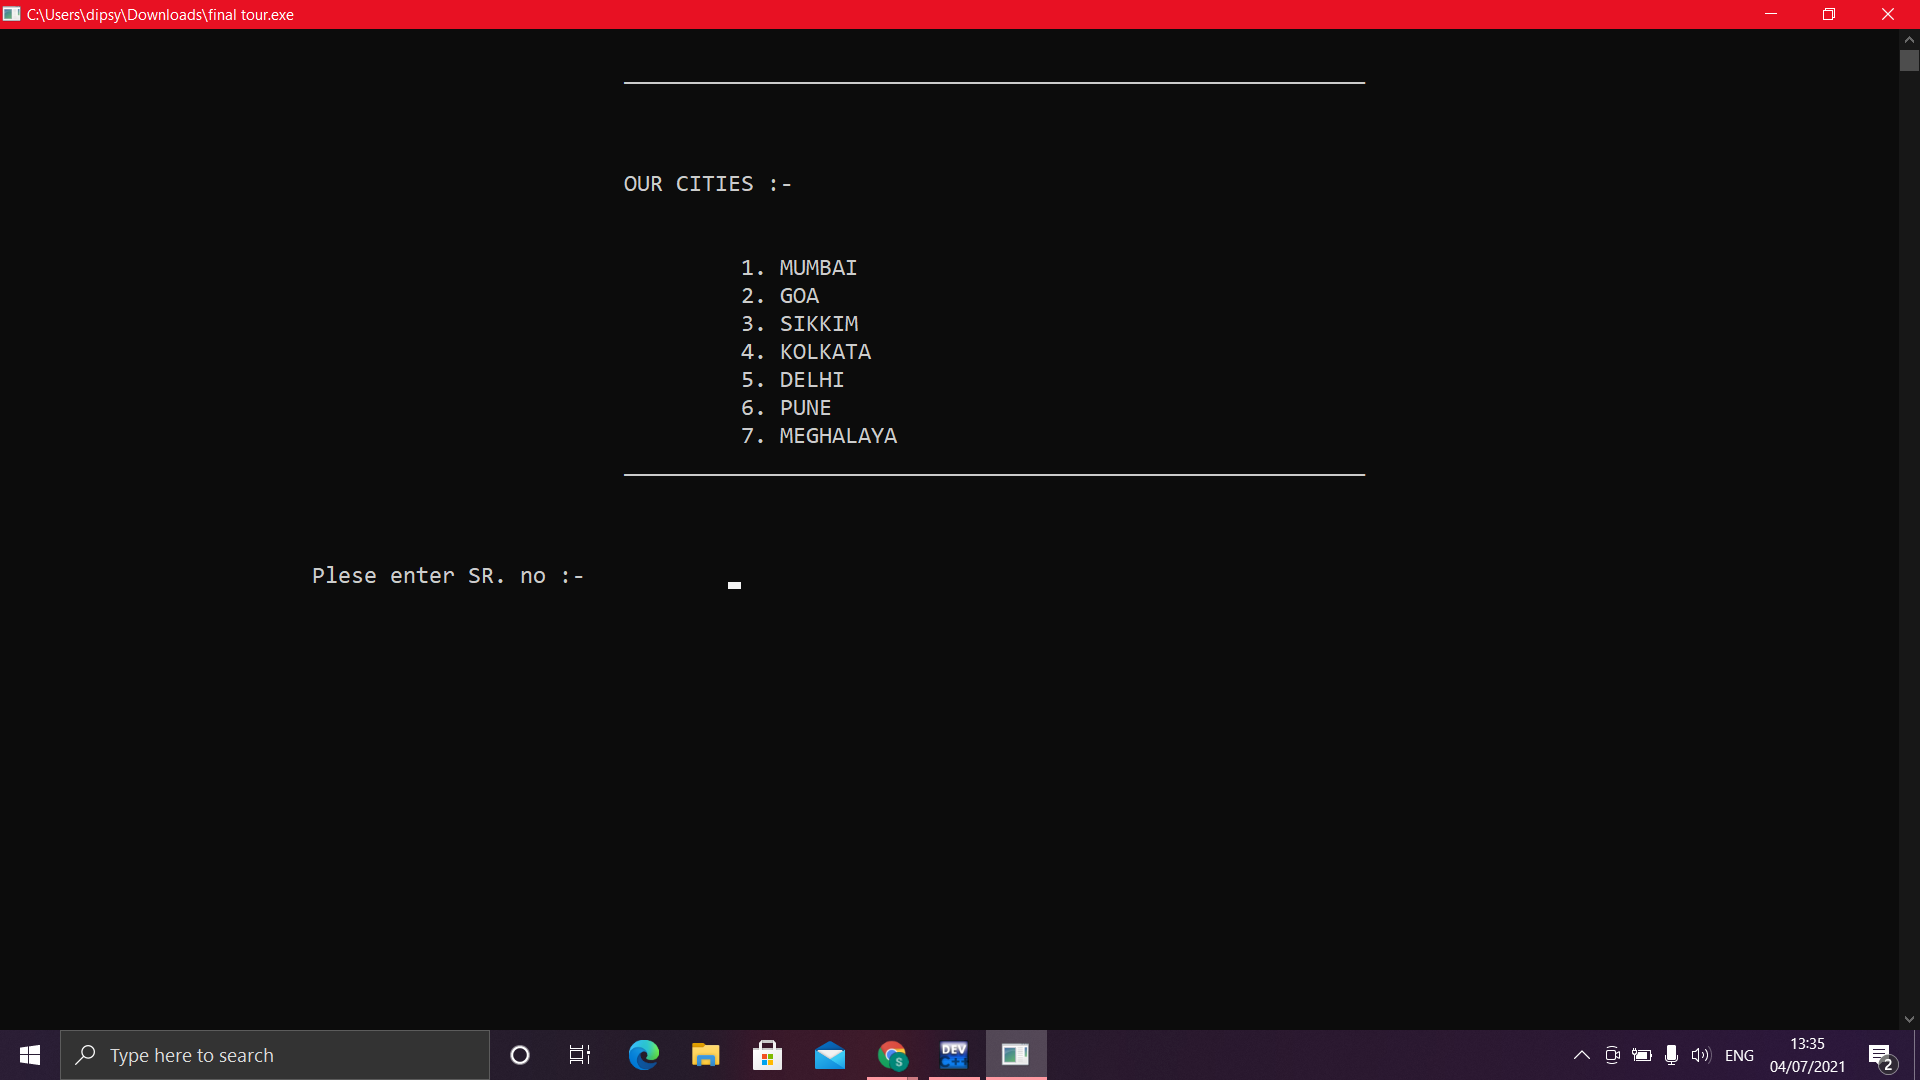The image size is (1920, 1080).
Task: Click the console scrollbar down arrow
Action: (x=1909, y=1019)
